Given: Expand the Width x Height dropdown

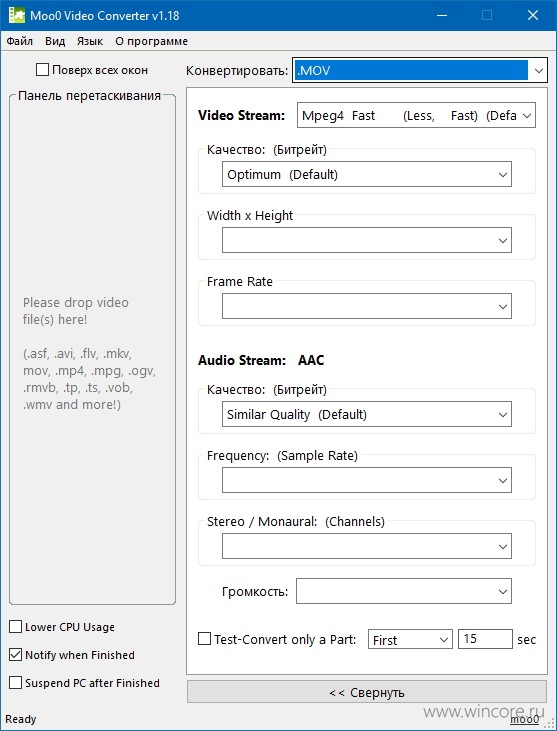Looking at the screenshot, I should coord(366,240).
